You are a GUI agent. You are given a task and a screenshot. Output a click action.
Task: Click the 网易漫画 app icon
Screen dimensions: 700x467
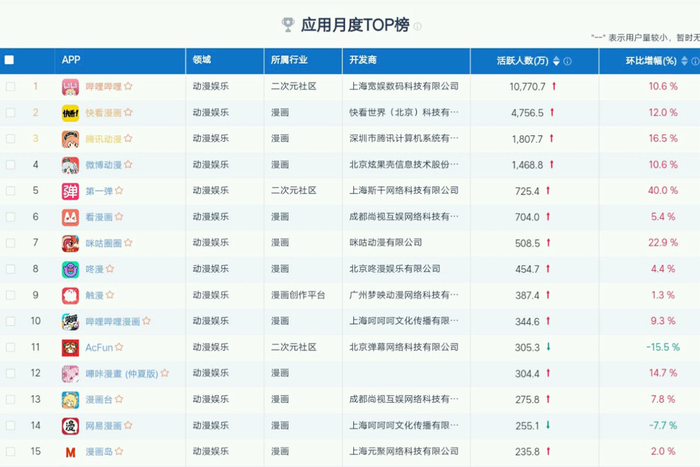(x=71, y=426)
